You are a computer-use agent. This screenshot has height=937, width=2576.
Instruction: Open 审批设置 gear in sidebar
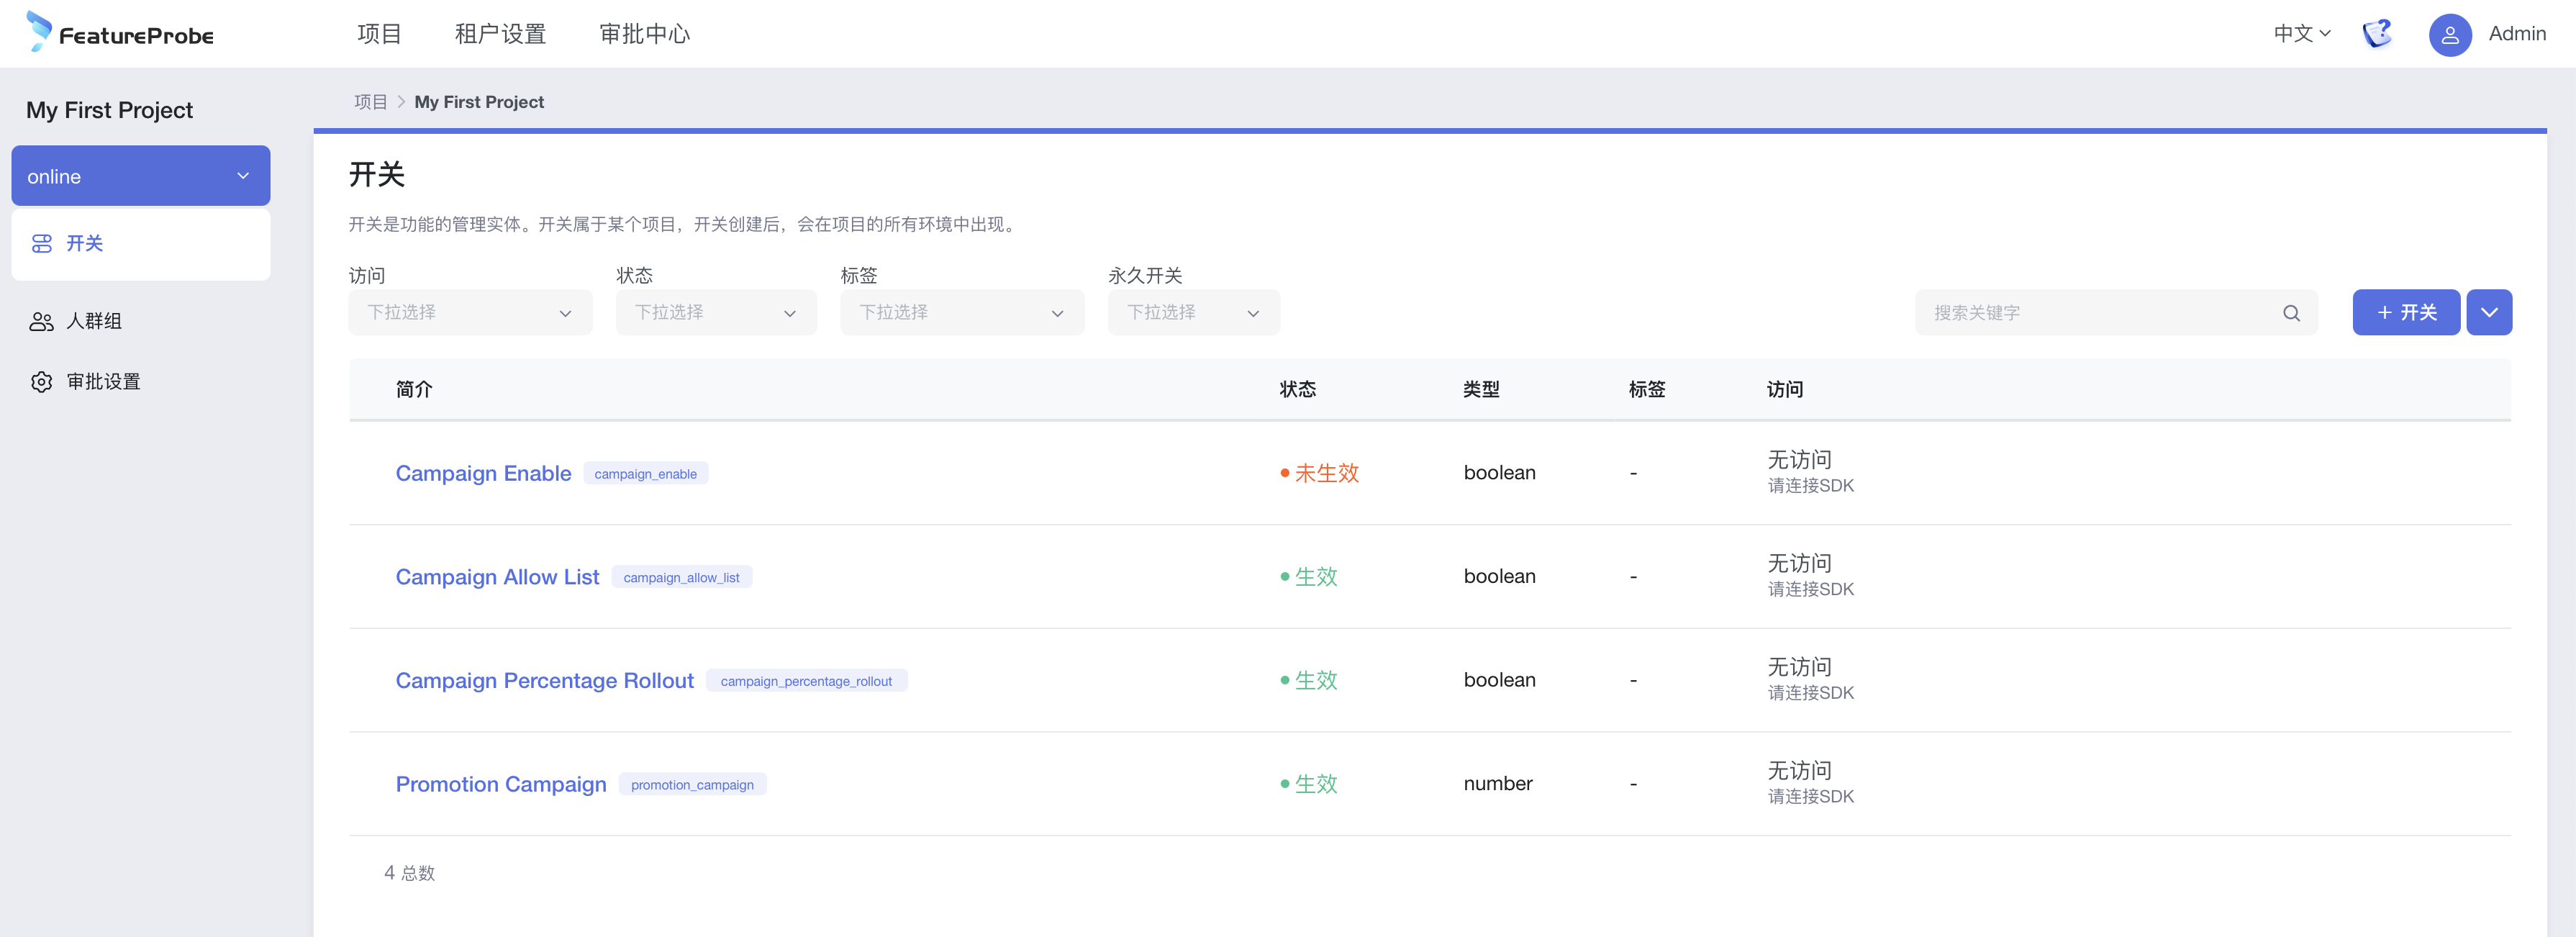pos(102,381)
